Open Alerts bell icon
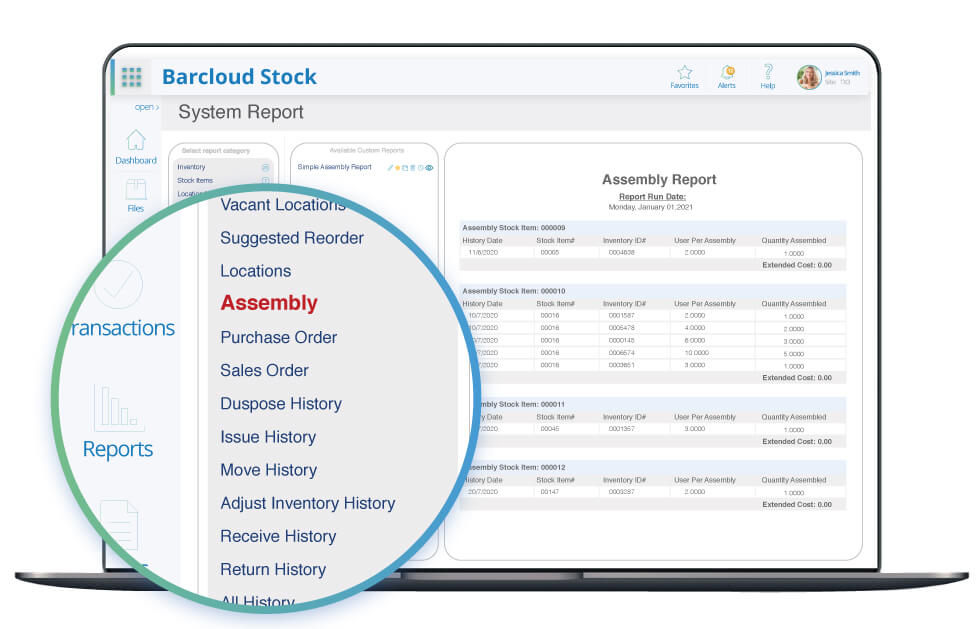Screen dimensions: 977x629 (x=727, y=72)
